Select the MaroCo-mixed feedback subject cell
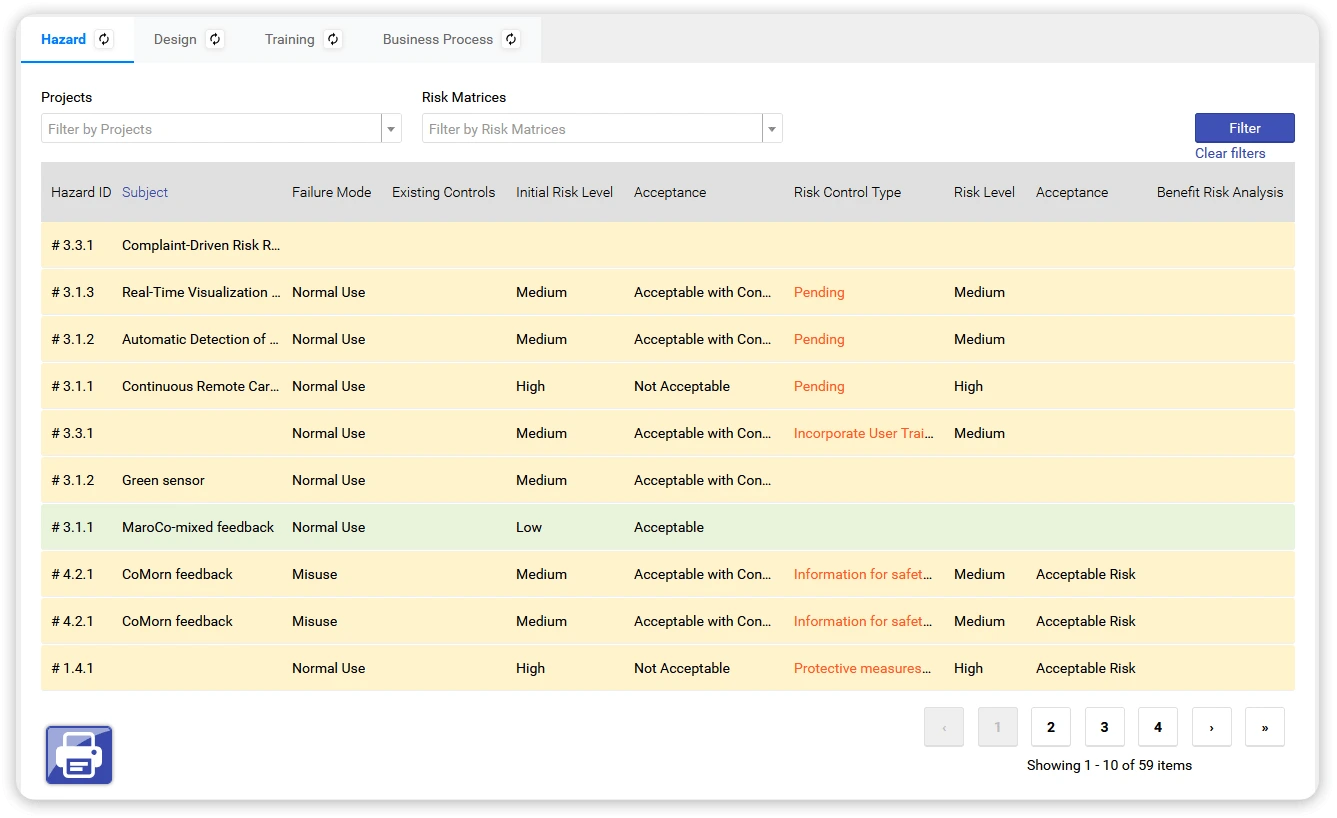This screenshot has height=818, width=1337. point(198,527)
